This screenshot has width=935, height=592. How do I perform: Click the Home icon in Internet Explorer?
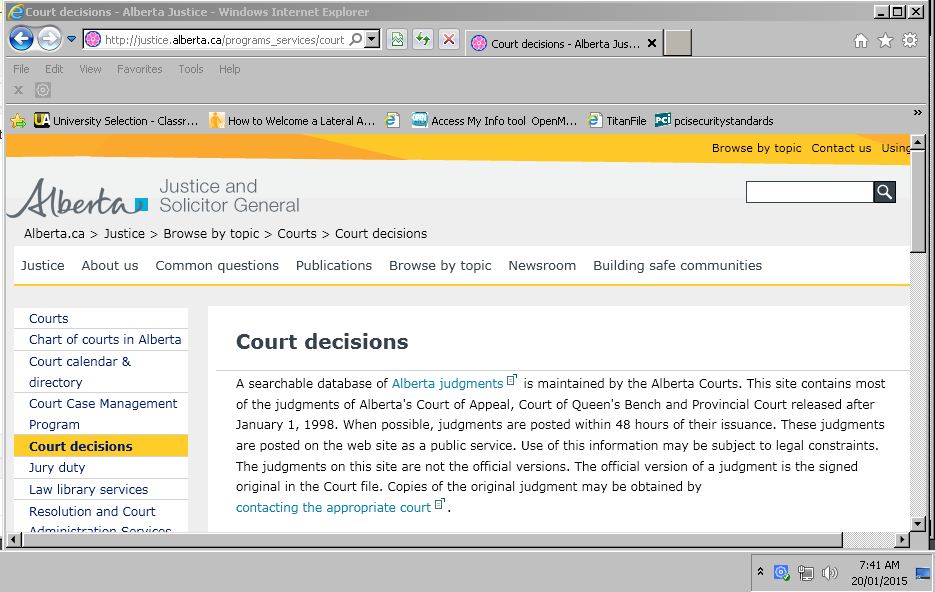pyautogui.click(x=860, y=40)
